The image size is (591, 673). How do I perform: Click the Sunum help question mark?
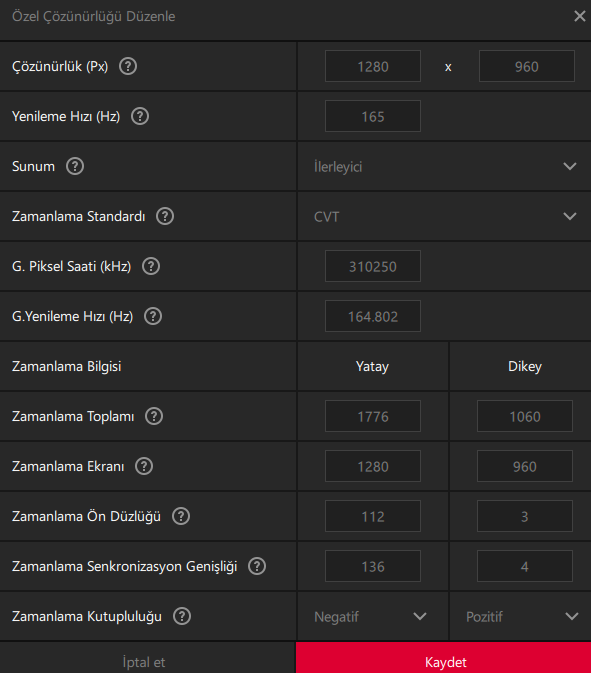pyautogui.click(x=75, y=166)
